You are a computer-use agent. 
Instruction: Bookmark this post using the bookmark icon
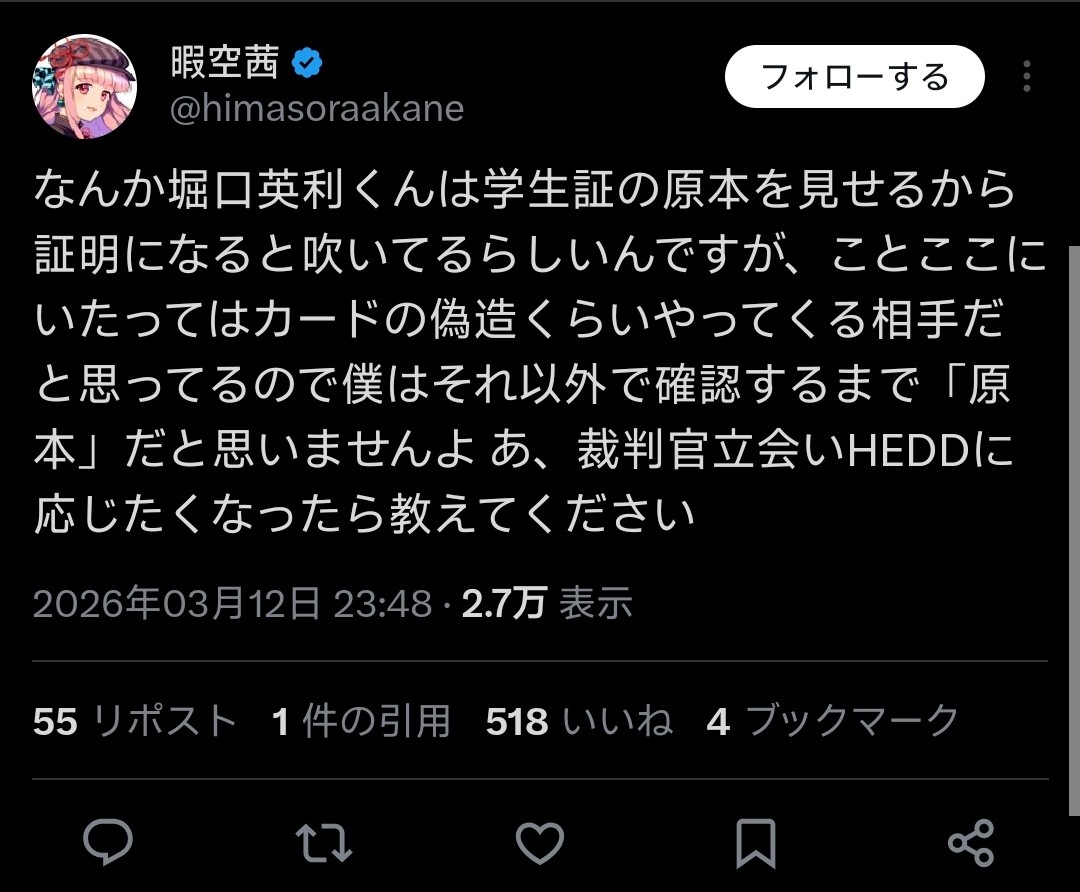pyautogui.click(x=755, y=843)
